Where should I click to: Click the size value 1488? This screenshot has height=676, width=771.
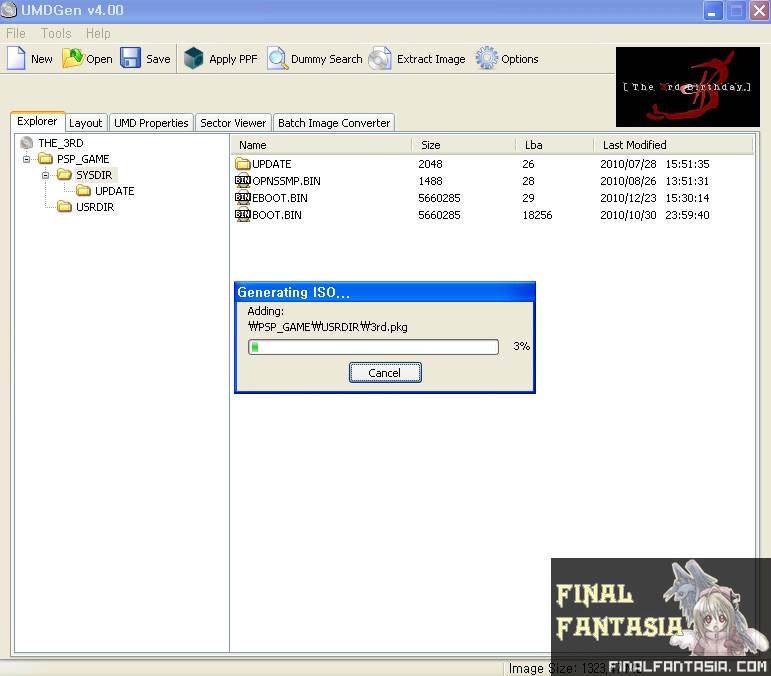(430, 181)
